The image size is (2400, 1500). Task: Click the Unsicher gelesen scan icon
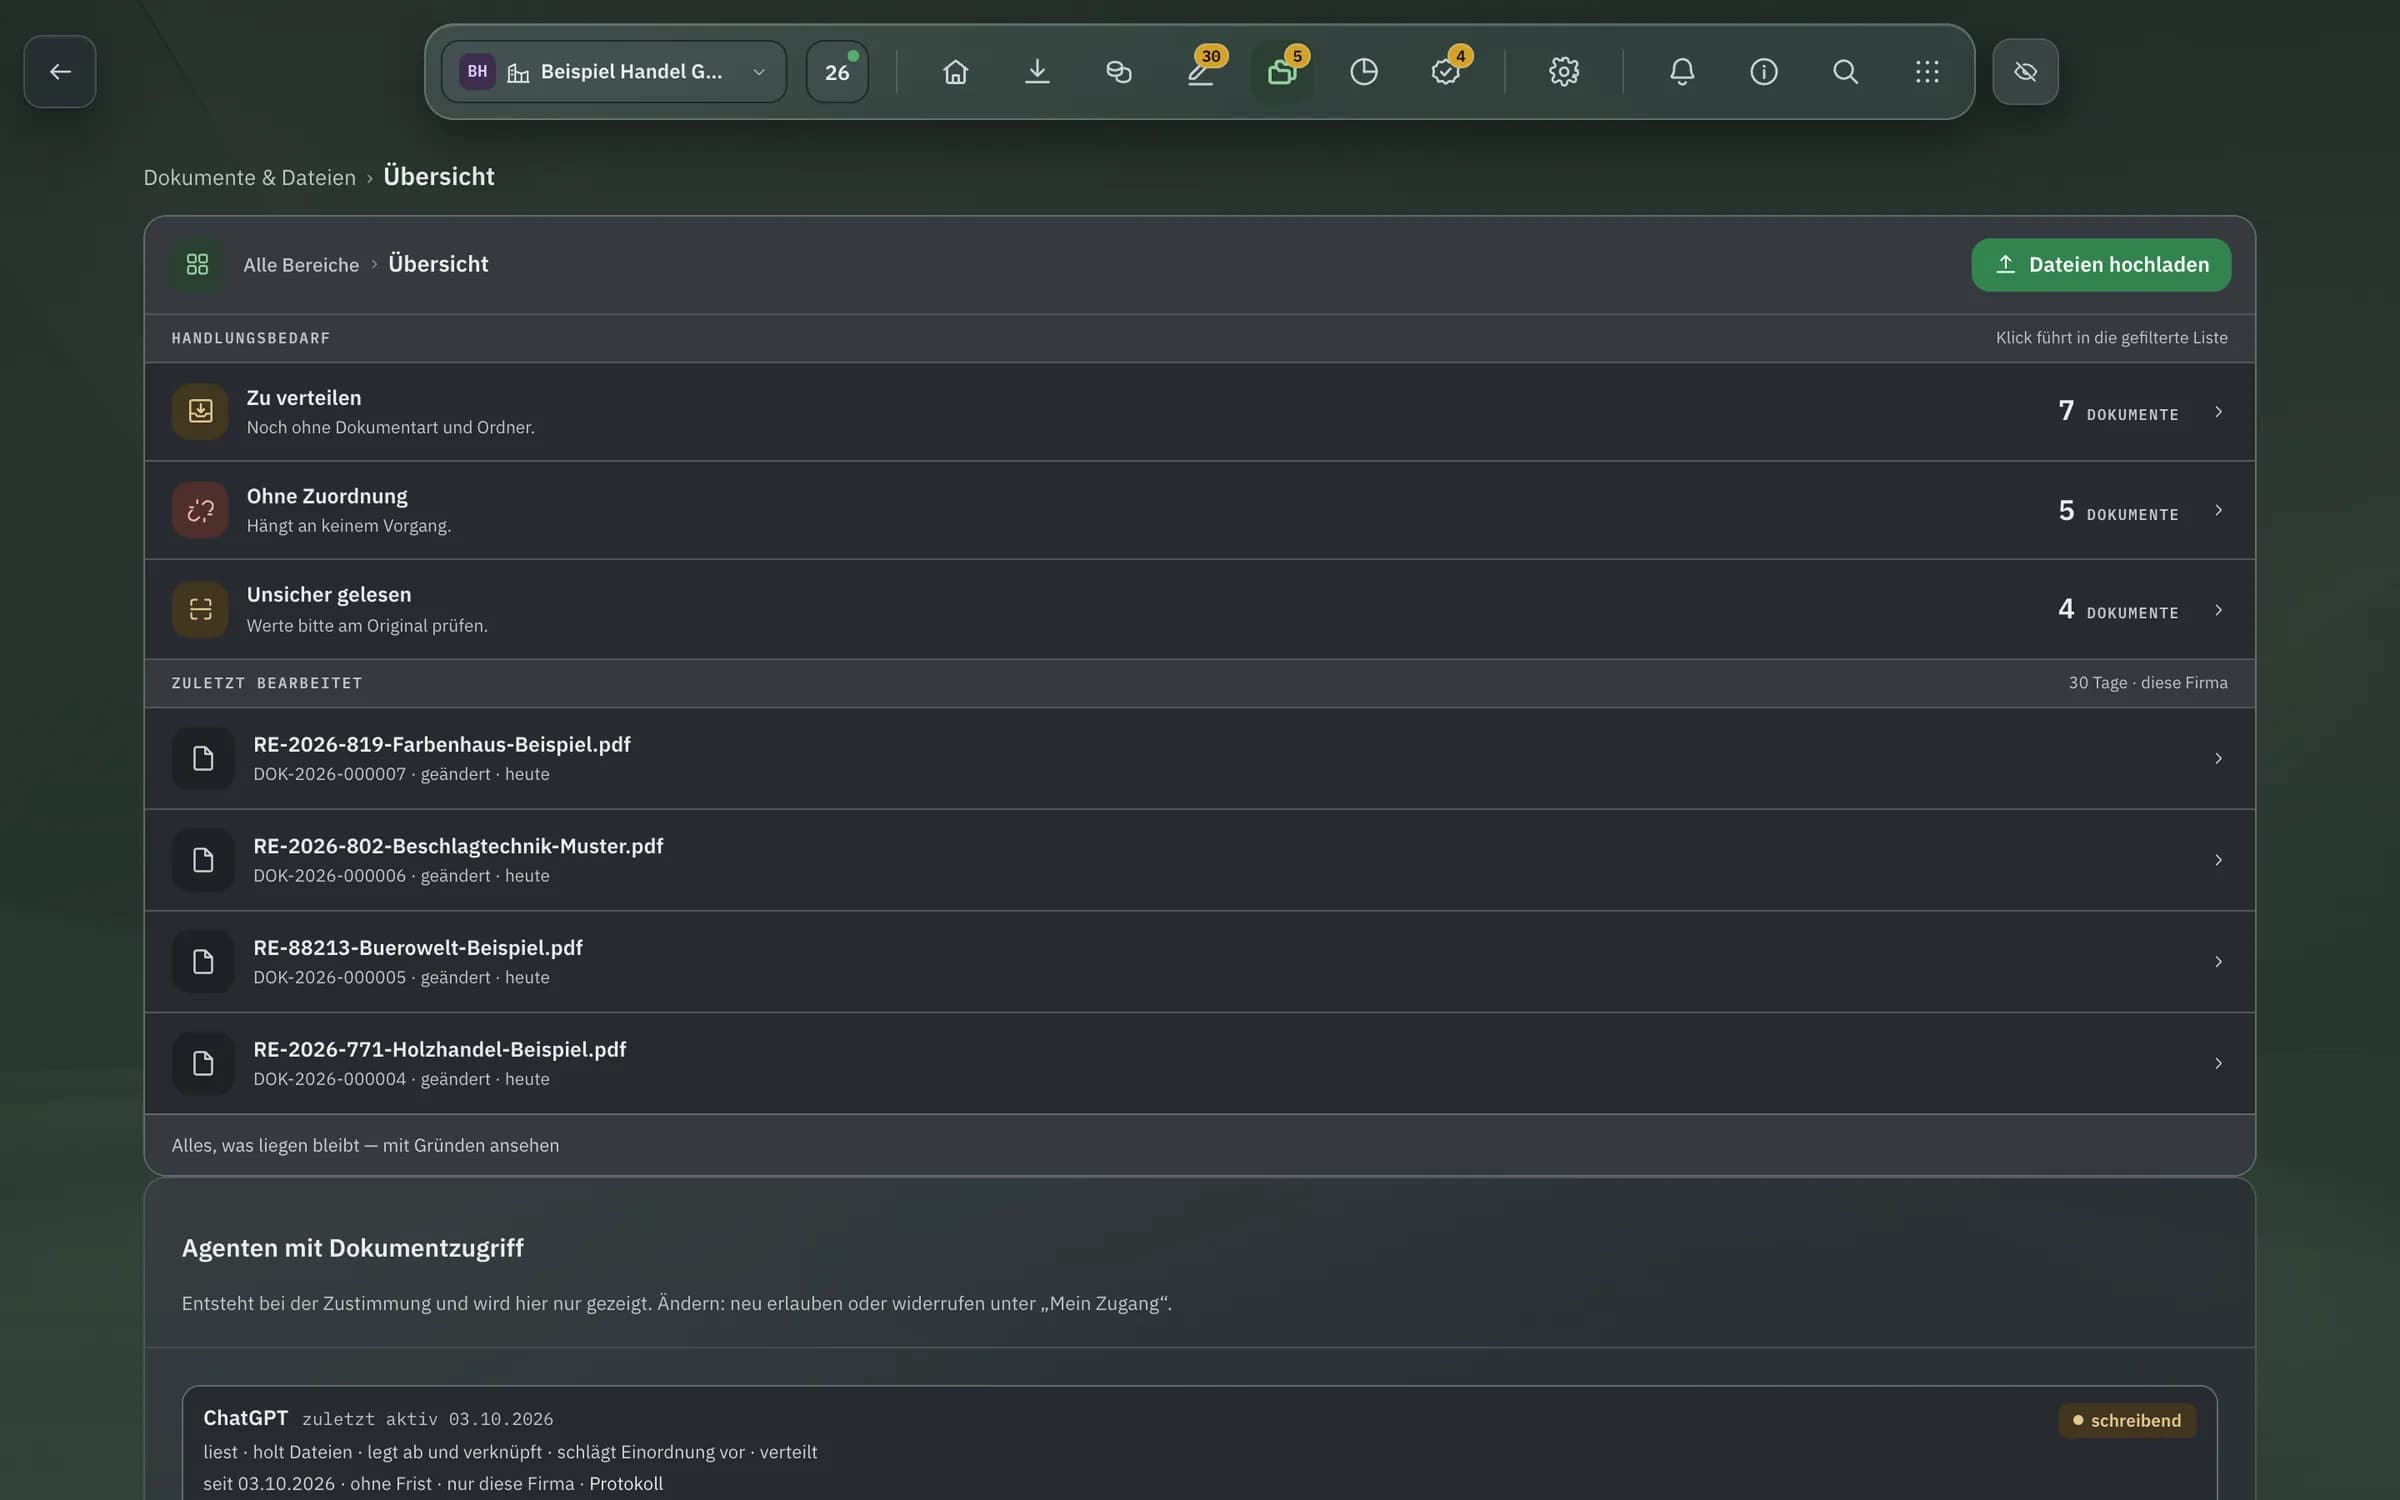coord(200,609)
